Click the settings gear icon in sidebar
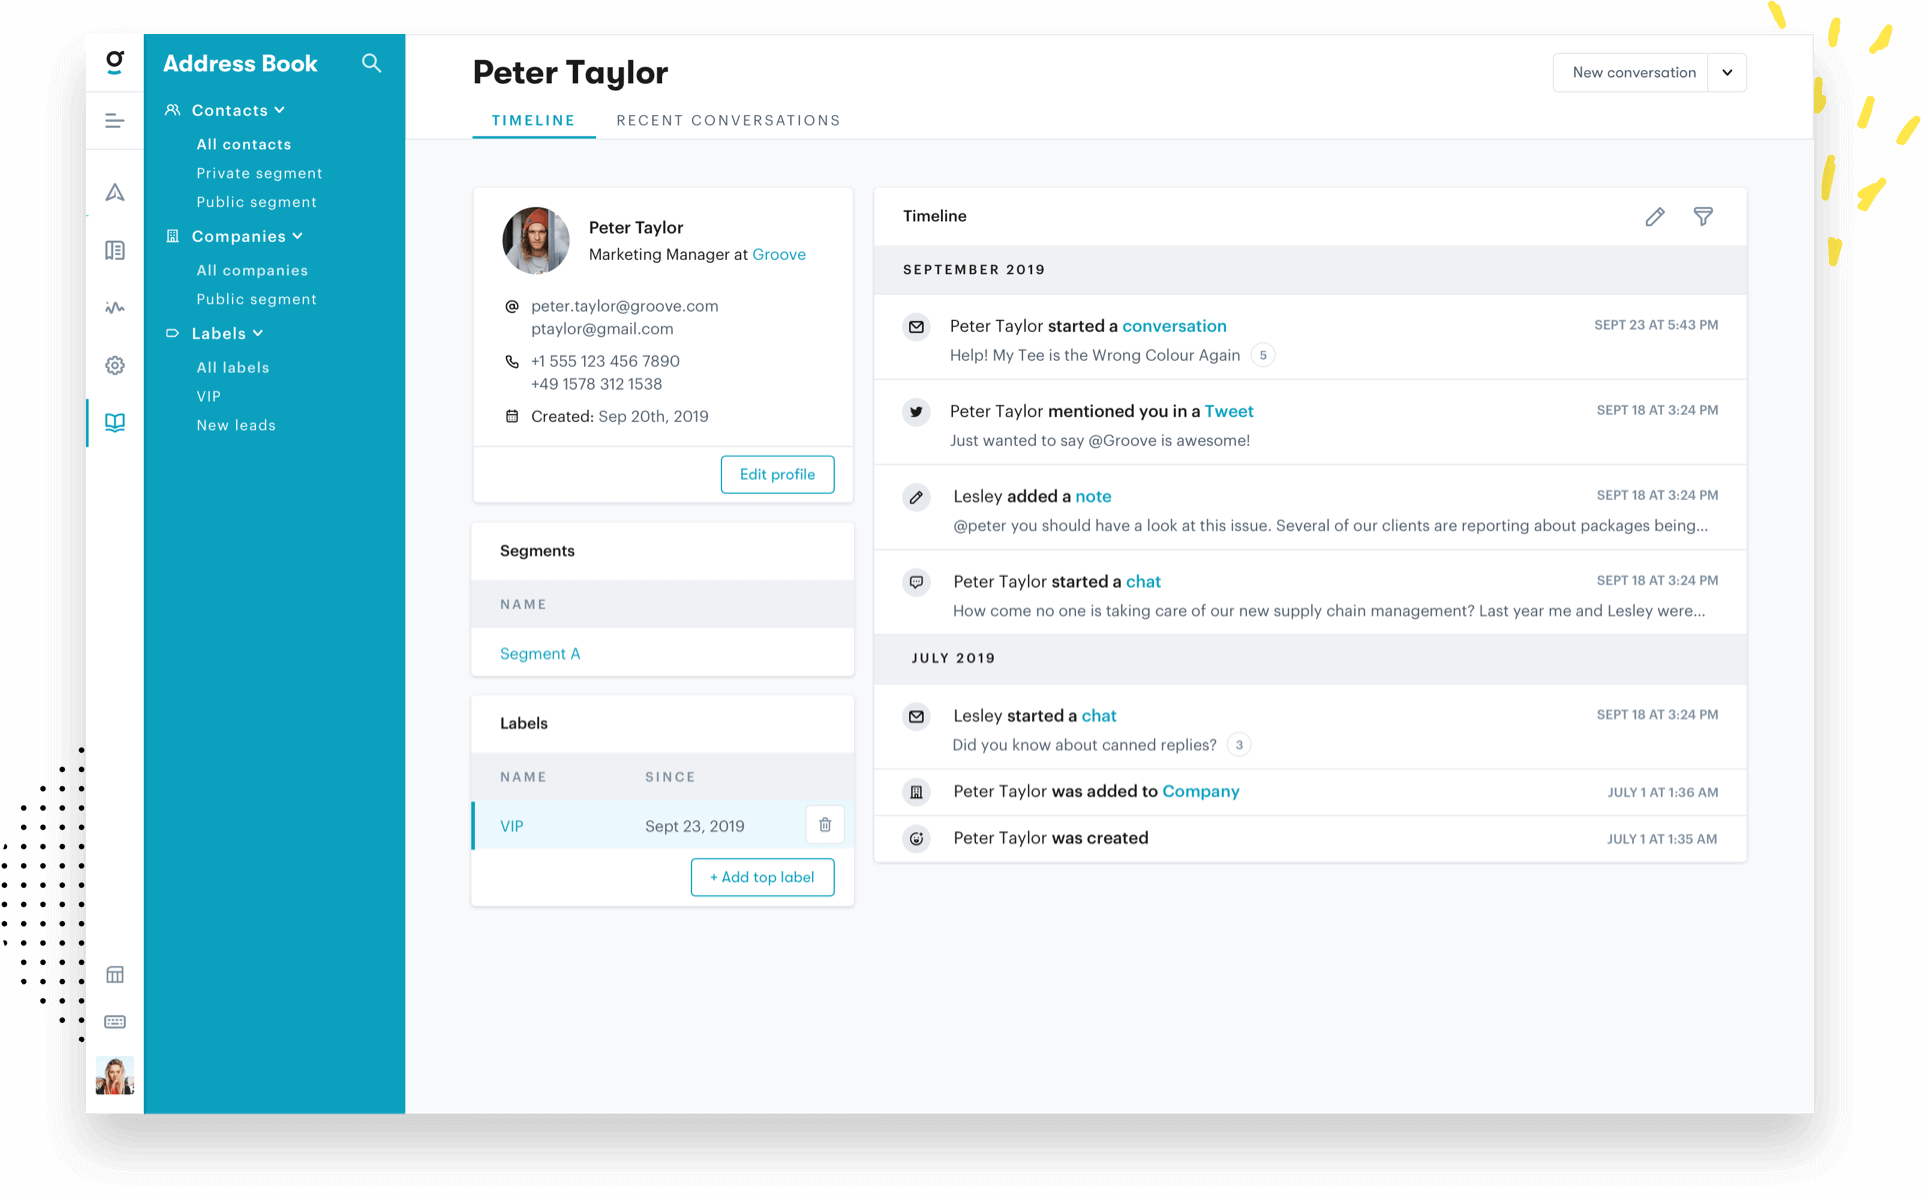The width and height of the screenshot is (1922, 1198). point(116,364)
